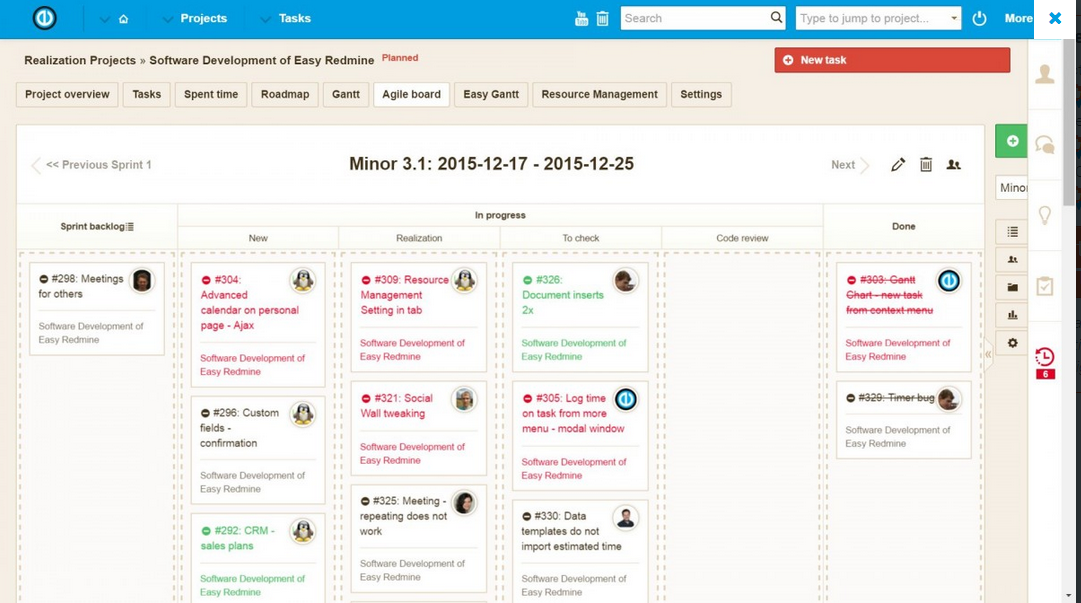The width and height of the screenshot is (1081, 603).
Task: Click the page scrollbar down arrow
Action: coord(1069,595)
